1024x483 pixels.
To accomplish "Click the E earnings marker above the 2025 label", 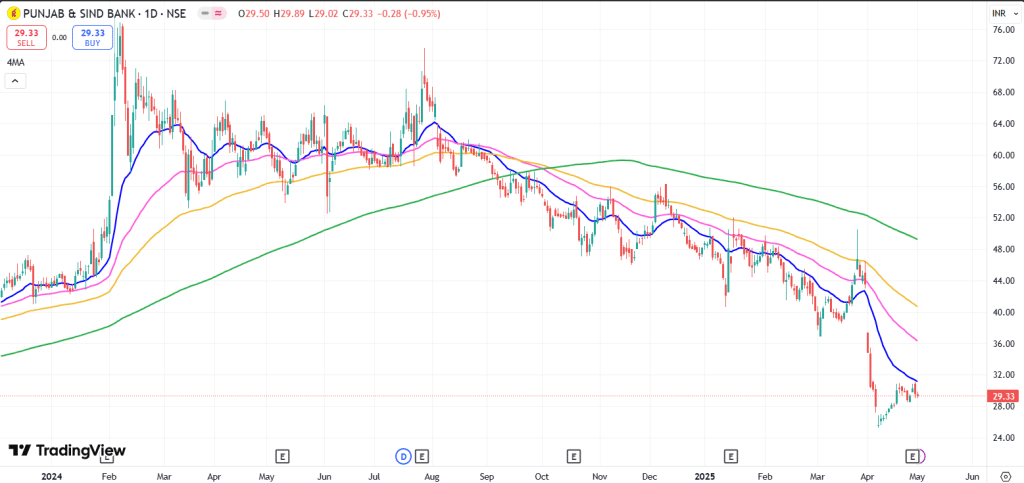I will click(x=731, y=456).
